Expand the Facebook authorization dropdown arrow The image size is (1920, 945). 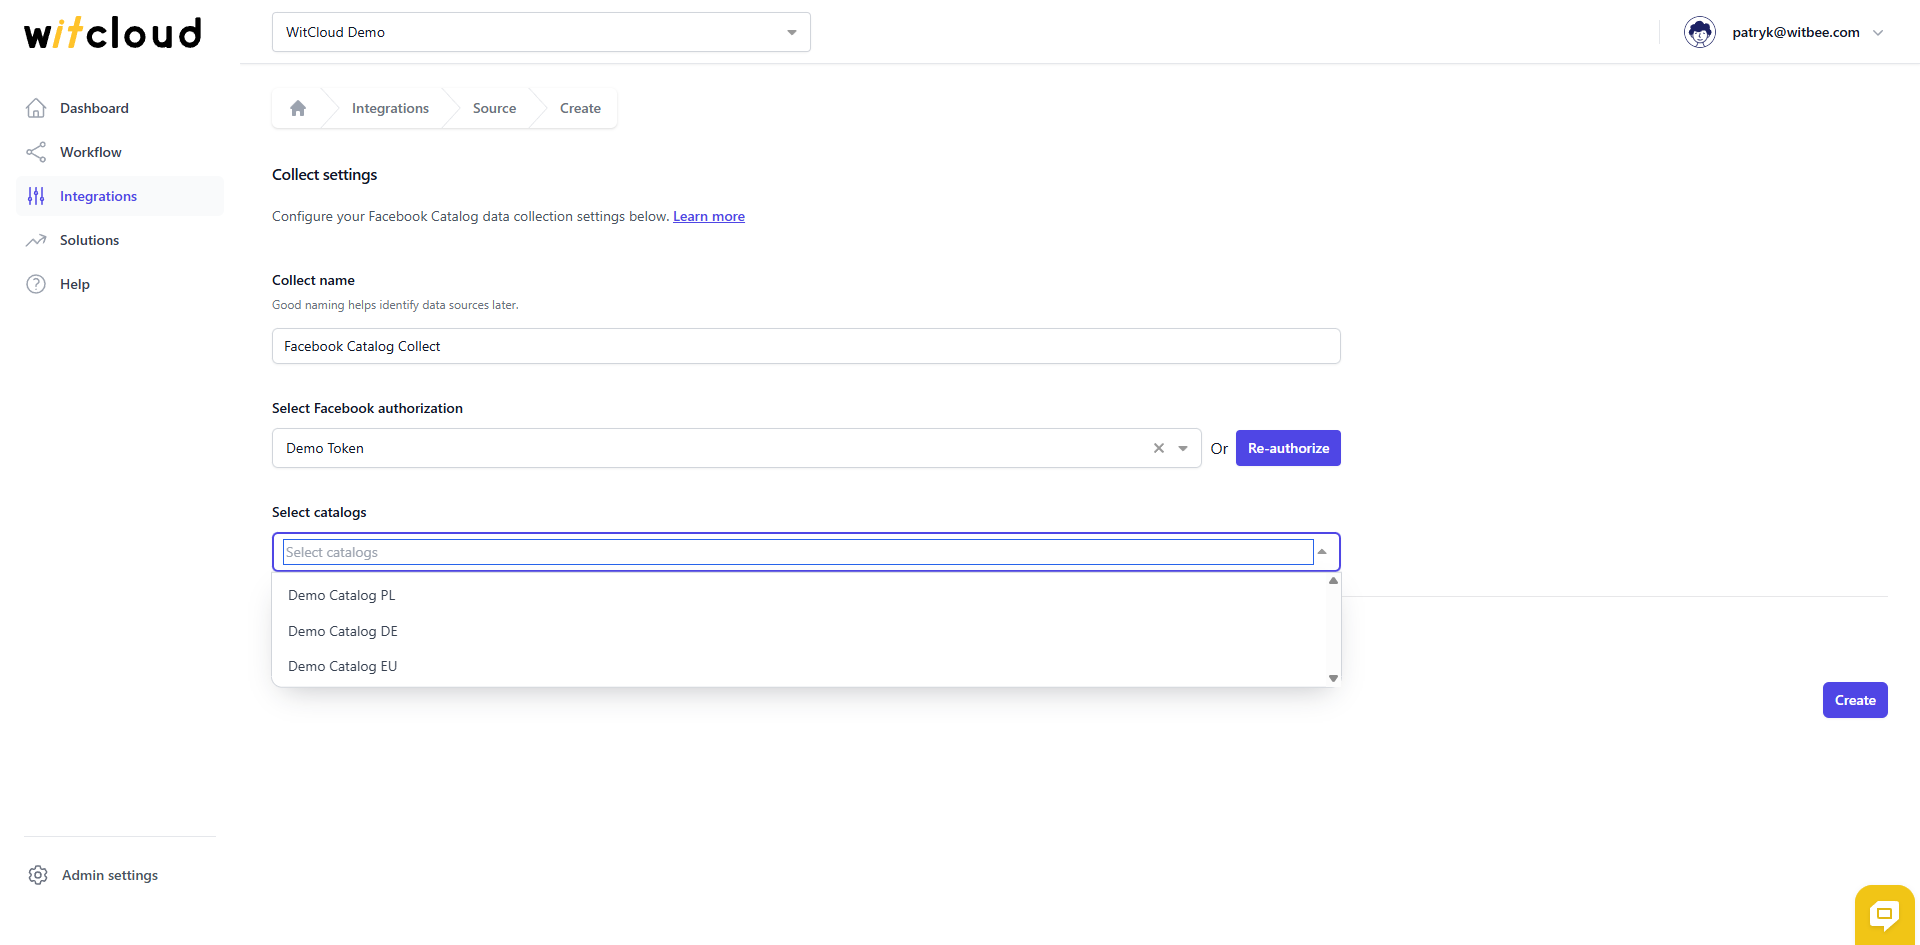click(1183, 448)
